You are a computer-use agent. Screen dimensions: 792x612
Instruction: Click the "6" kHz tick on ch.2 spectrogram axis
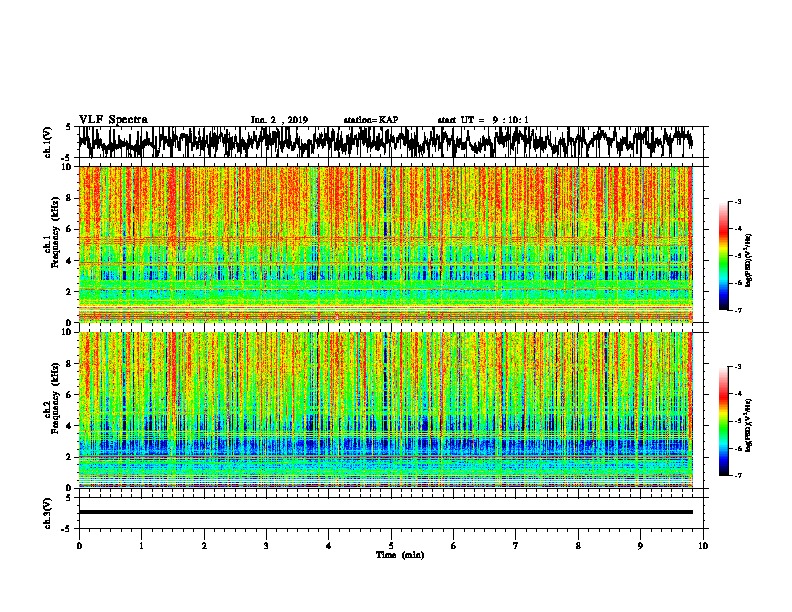[x=71, y=394]
